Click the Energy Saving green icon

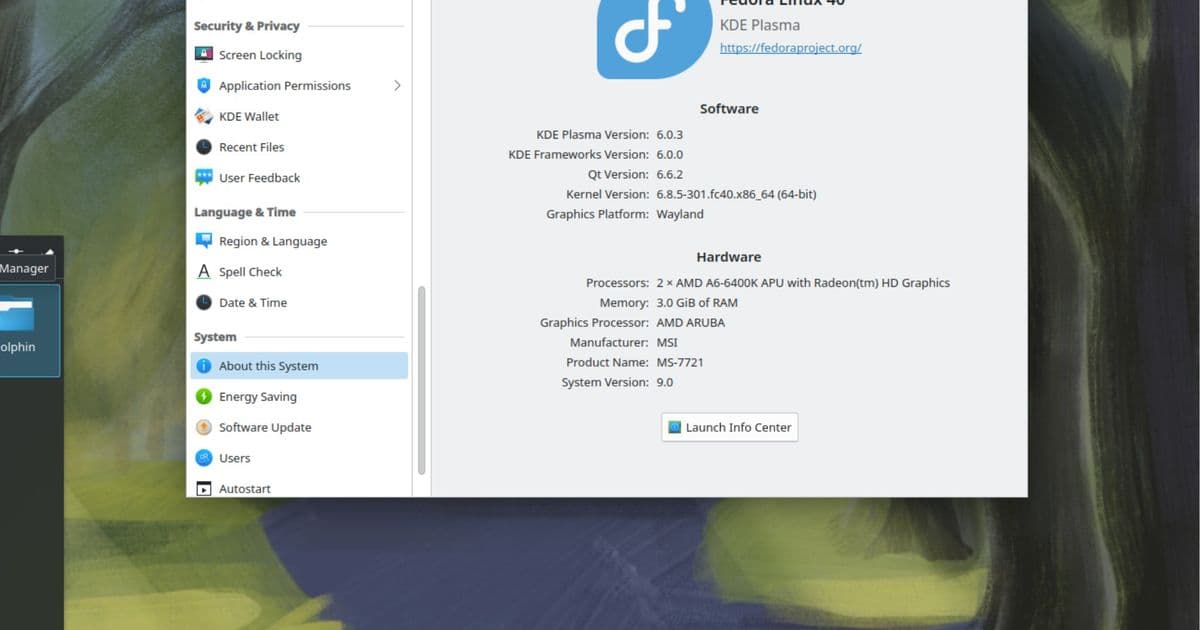pyautogui.click(x=204, y=397)
